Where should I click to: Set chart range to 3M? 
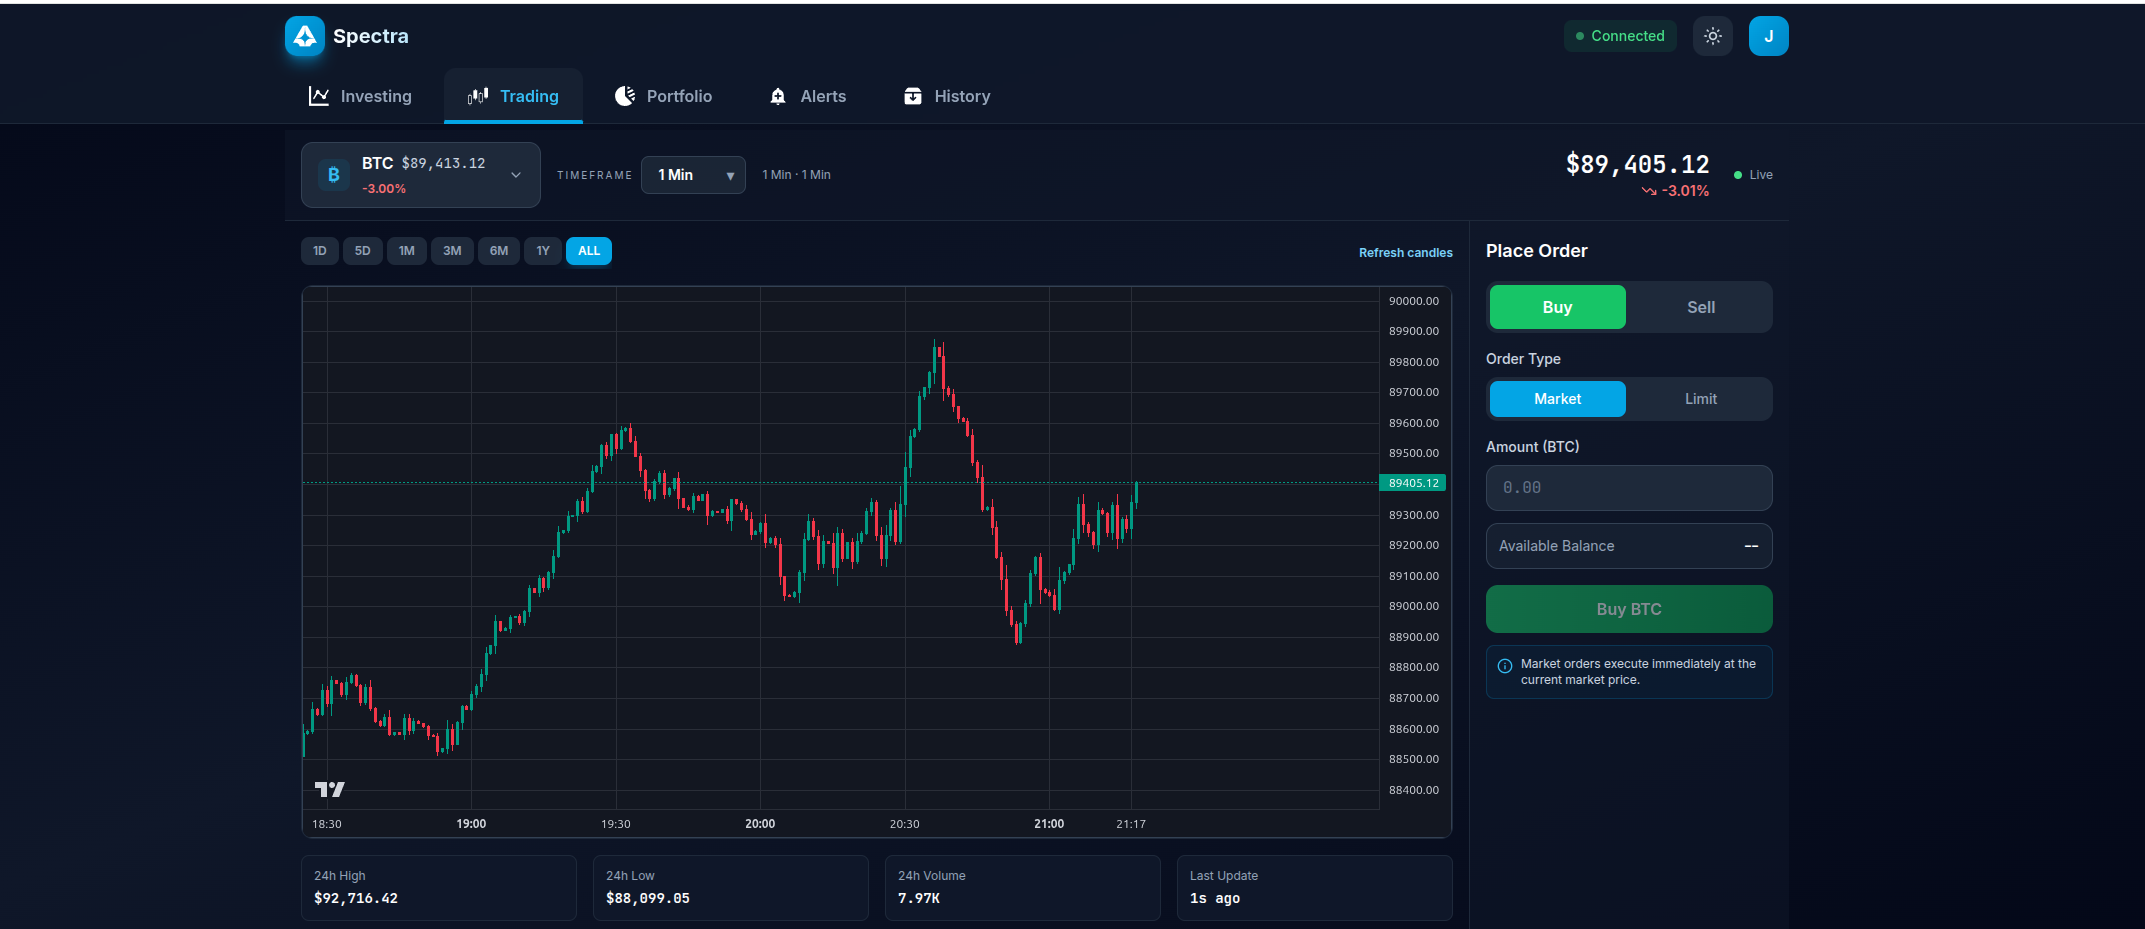click(452, 251)
